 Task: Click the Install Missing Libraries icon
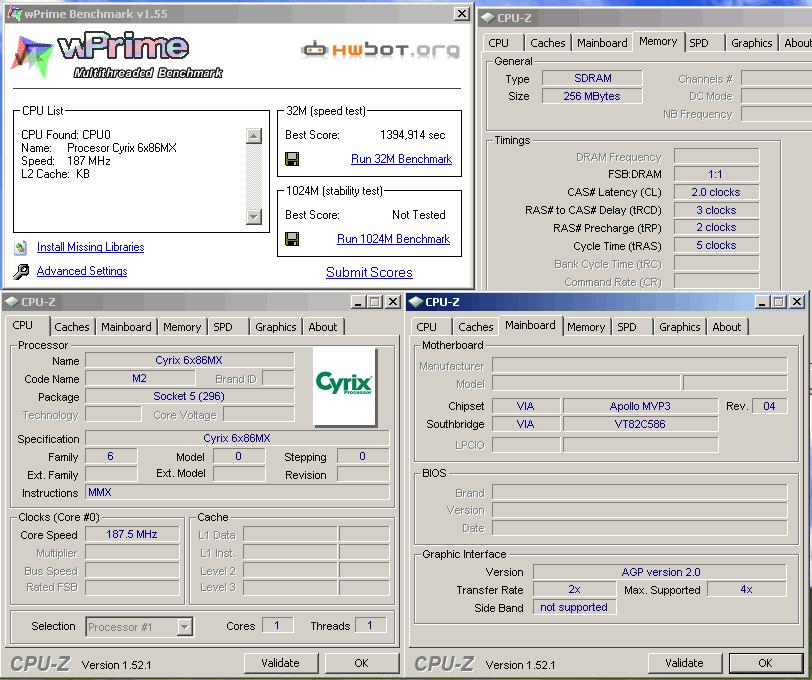tap(21, 247)
